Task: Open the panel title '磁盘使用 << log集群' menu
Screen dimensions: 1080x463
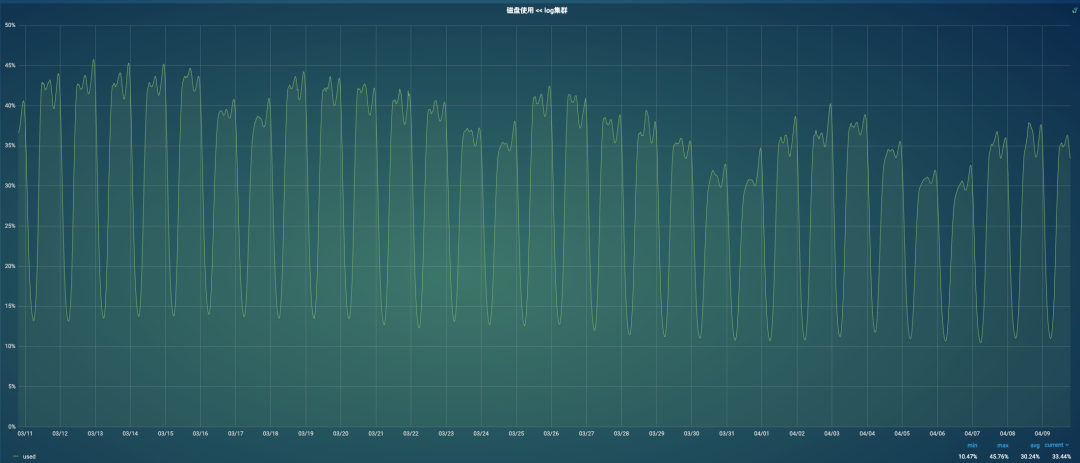Action: [537, 10]
